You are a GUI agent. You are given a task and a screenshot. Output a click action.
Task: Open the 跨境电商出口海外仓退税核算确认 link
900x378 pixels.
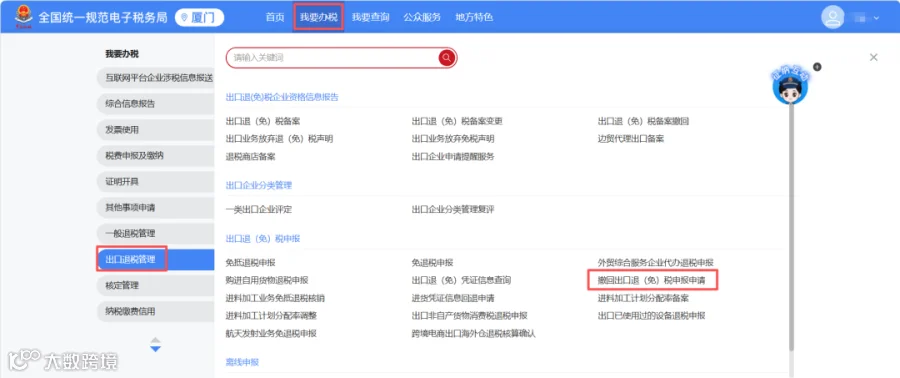click(473, 333)
